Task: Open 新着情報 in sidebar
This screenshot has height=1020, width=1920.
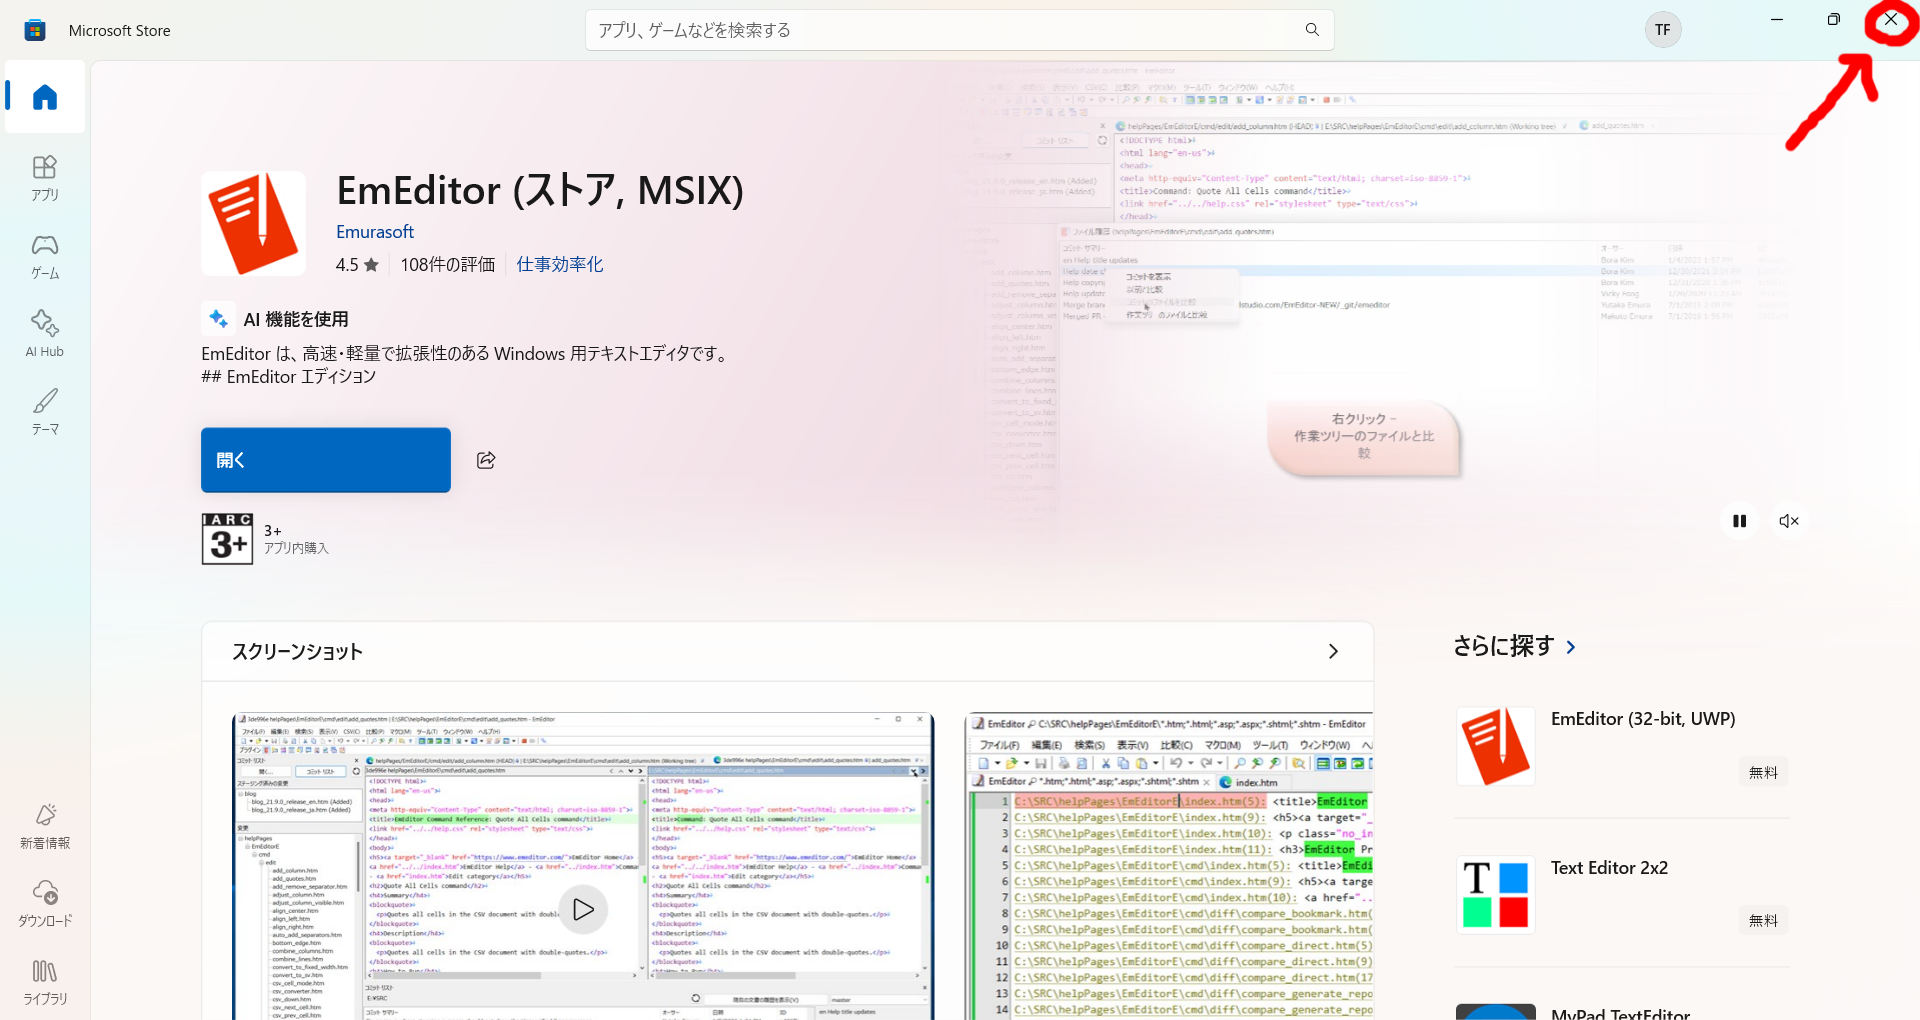Action: tap(45, 827)
